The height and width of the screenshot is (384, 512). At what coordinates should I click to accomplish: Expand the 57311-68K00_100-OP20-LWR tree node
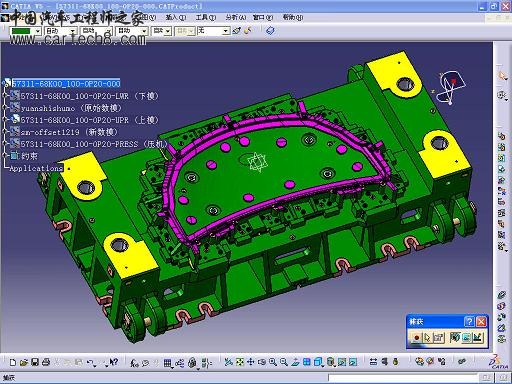(5, 96)
